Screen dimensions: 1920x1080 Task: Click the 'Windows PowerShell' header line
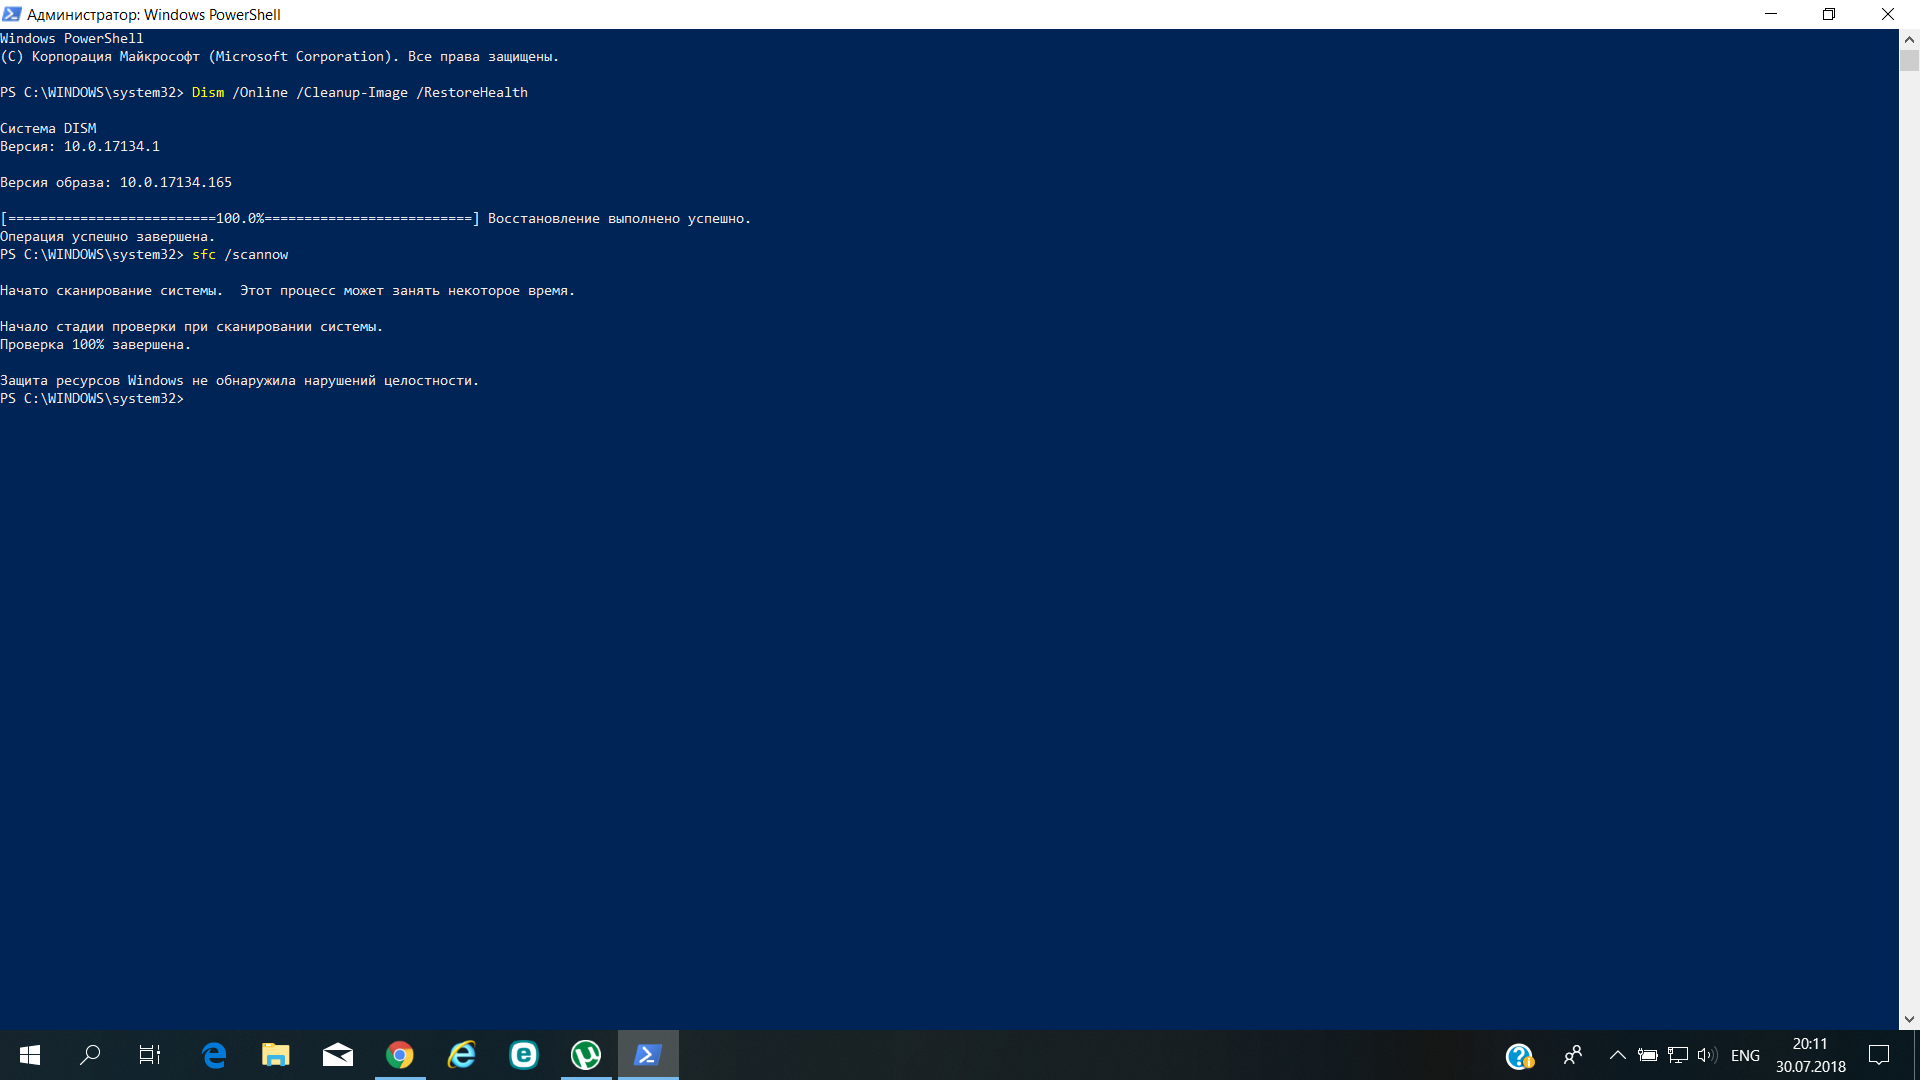[72, 39]
